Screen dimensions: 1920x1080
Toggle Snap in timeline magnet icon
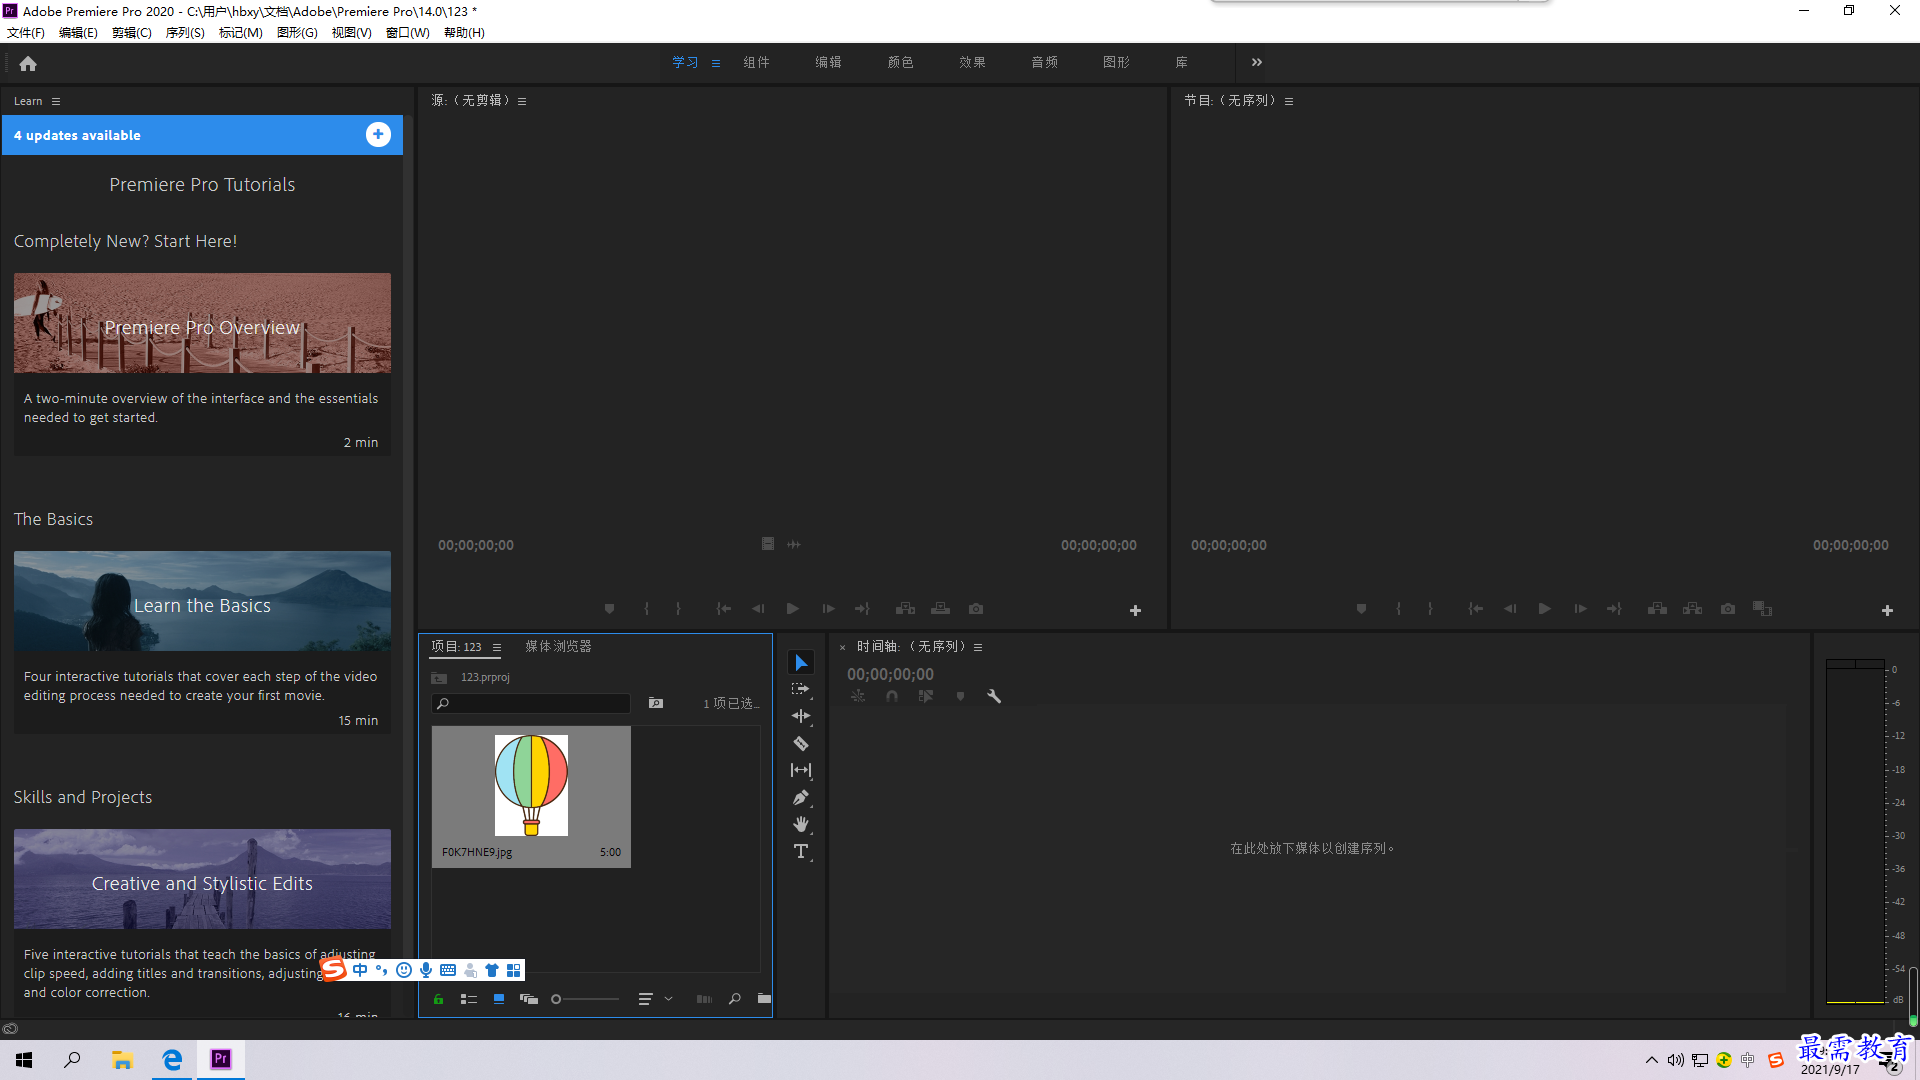(892, 697)
